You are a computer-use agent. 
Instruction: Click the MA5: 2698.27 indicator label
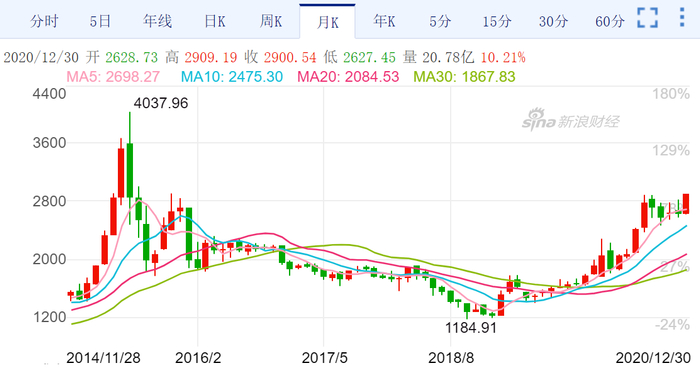(113, 76)
